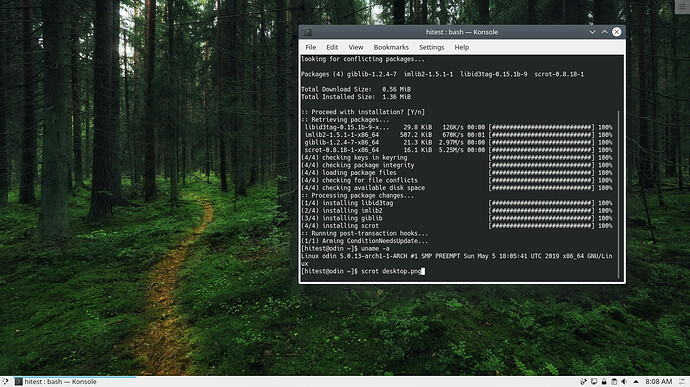The width and height of the screenshot is (690, 387).
Task: Select the 'hitest : bash — Konsole' taskbar entry
Action: click(x=75, y=381)
